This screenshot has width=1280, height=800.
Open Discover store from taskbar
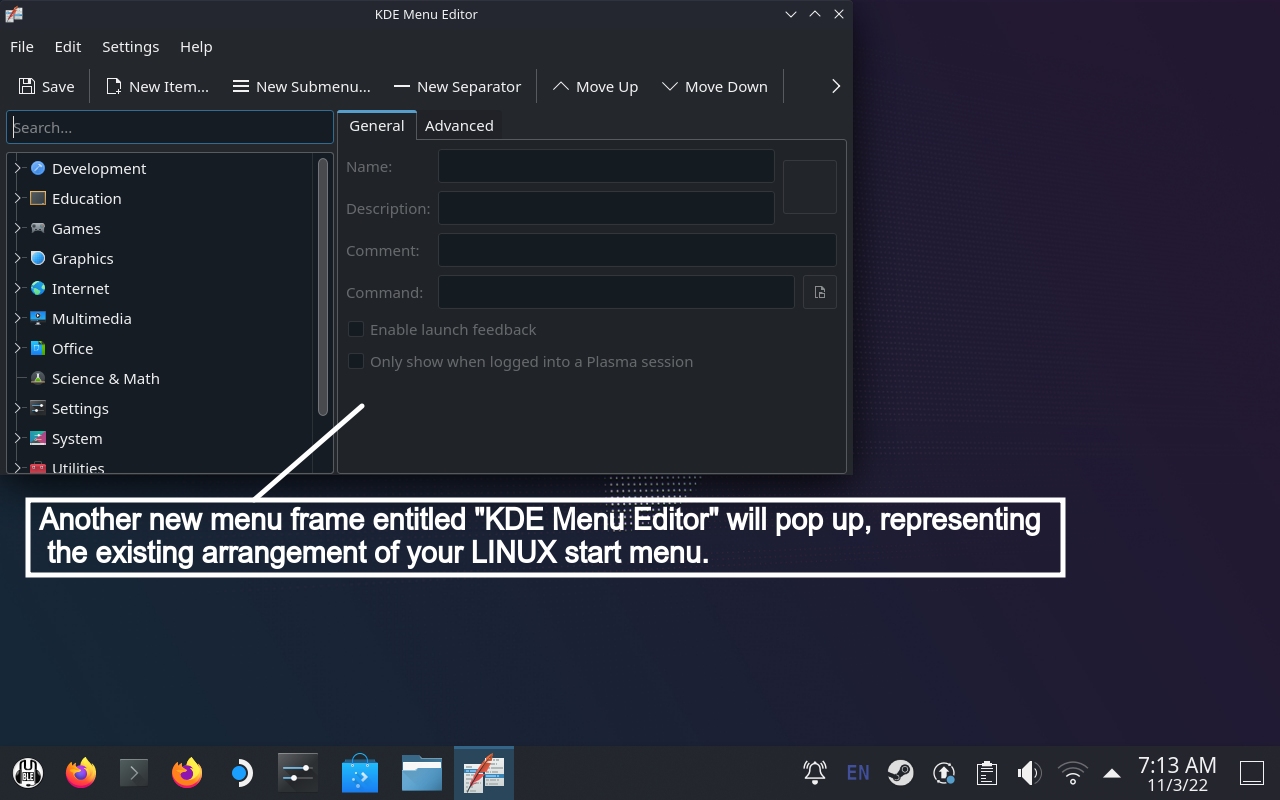[x=360, y=772]
